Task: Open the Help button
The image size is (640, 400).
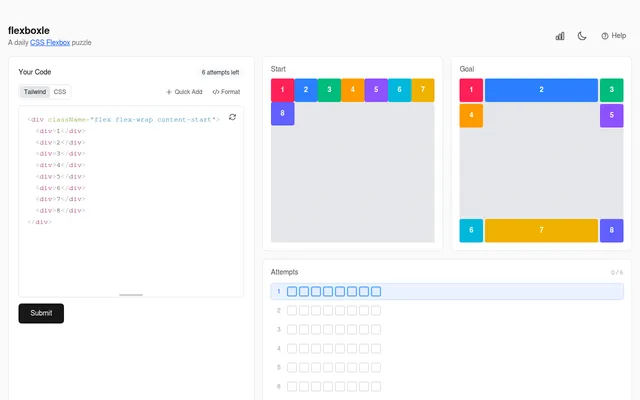Action: [x=613, y=36]
